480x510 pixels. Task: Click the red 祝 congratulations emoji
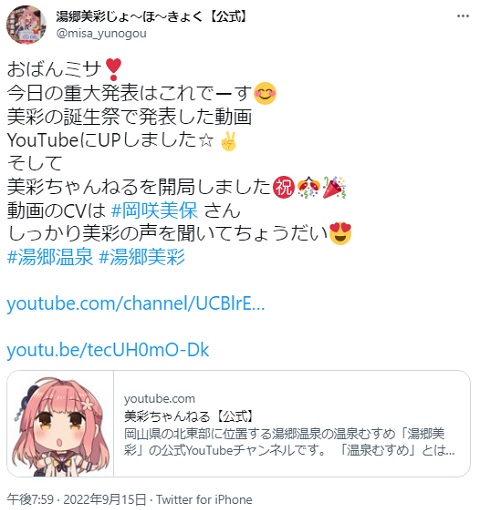284,187
